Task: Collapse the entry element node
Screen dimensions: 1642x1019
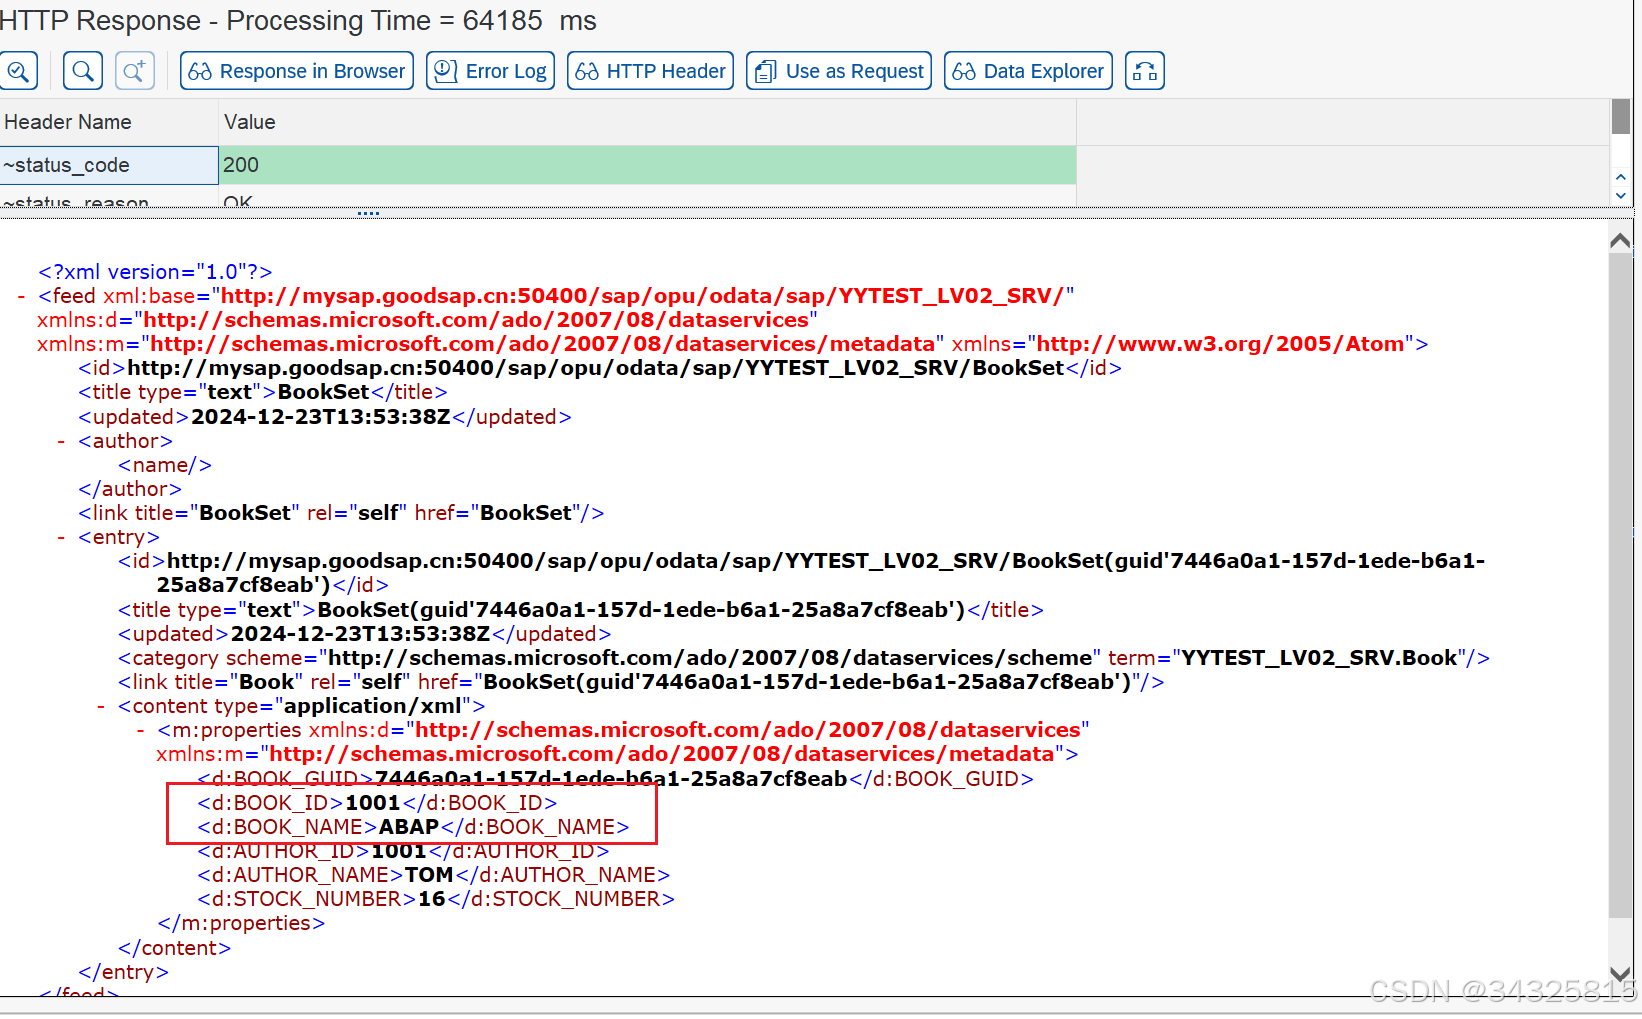Action: coord(61,537)
